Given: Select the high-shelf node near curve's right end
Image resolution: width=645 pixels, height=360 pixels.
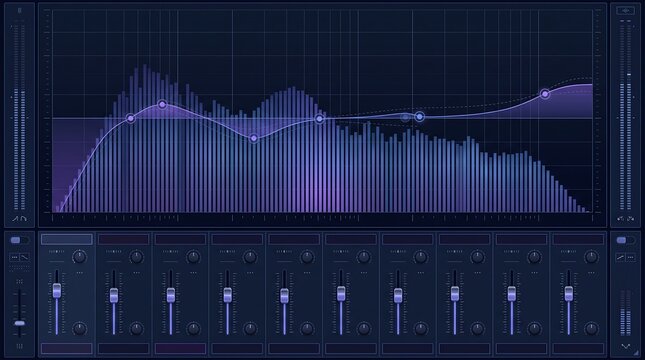Looking at the screenshot, I should pos(545,94).
